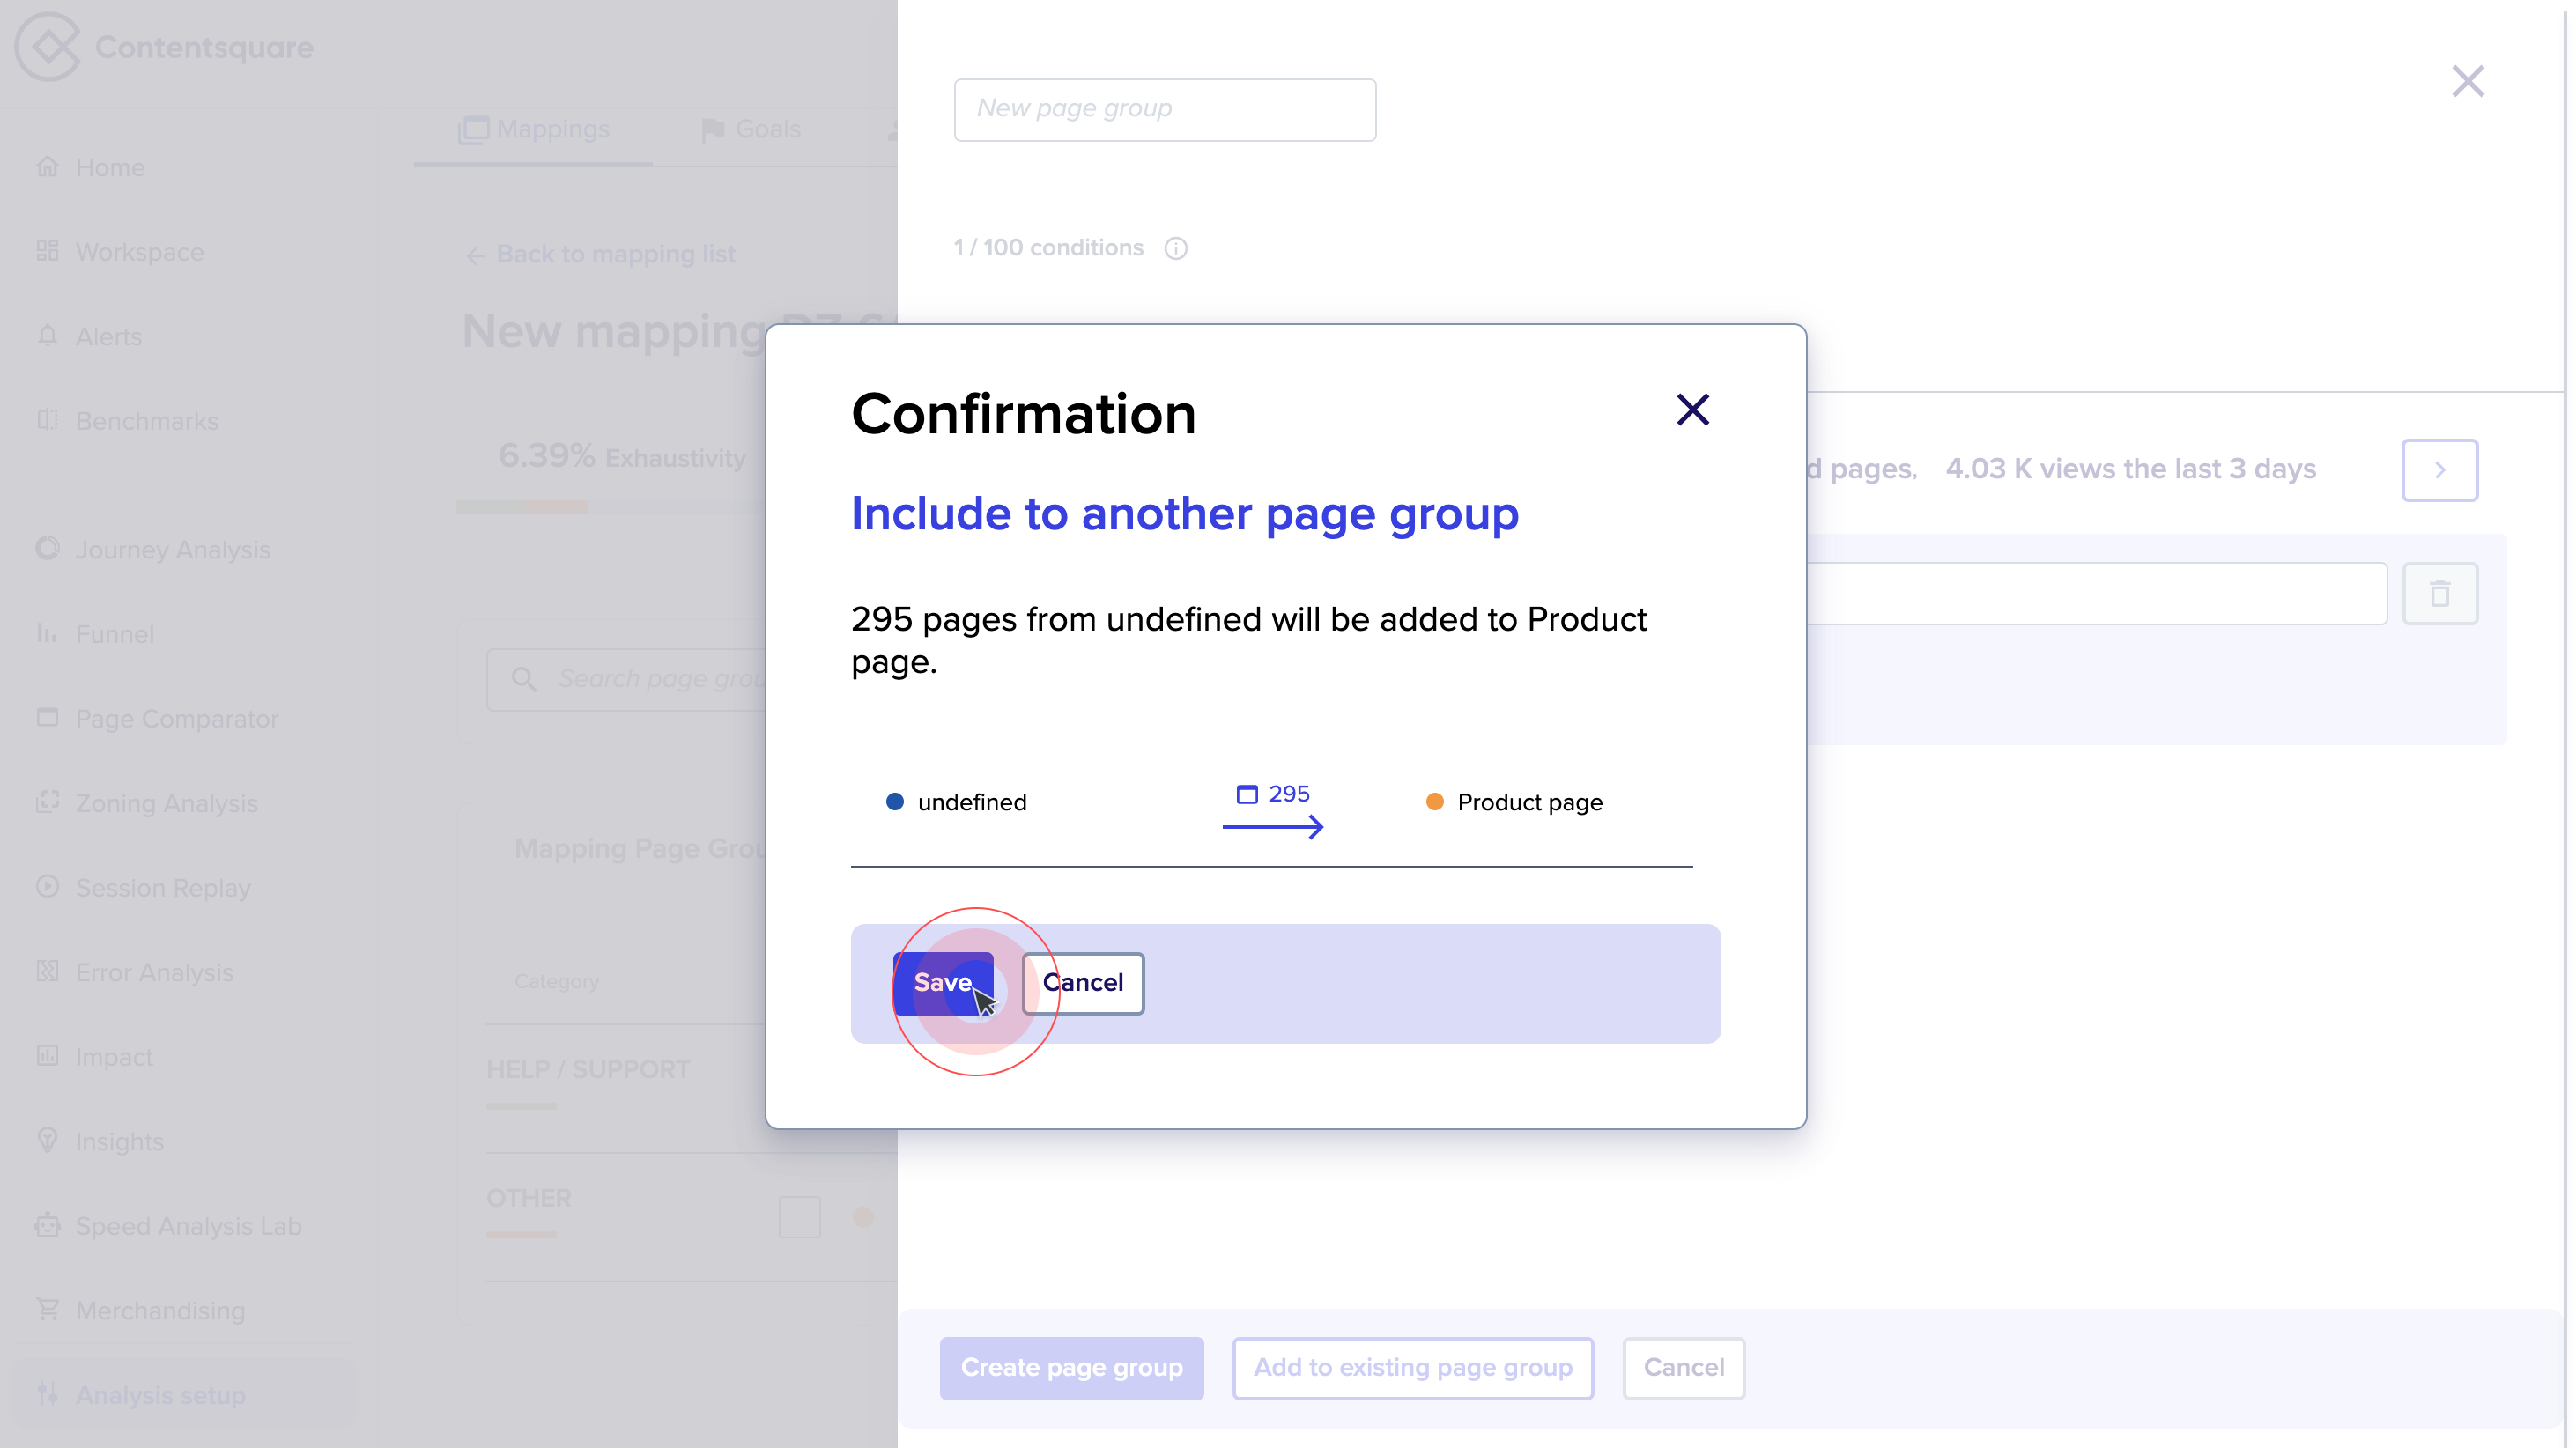Image resolution: width=2576 pixels, height=1448 pixels.
Task: Click the info icon beside conditions counter
Action: 1176,248
